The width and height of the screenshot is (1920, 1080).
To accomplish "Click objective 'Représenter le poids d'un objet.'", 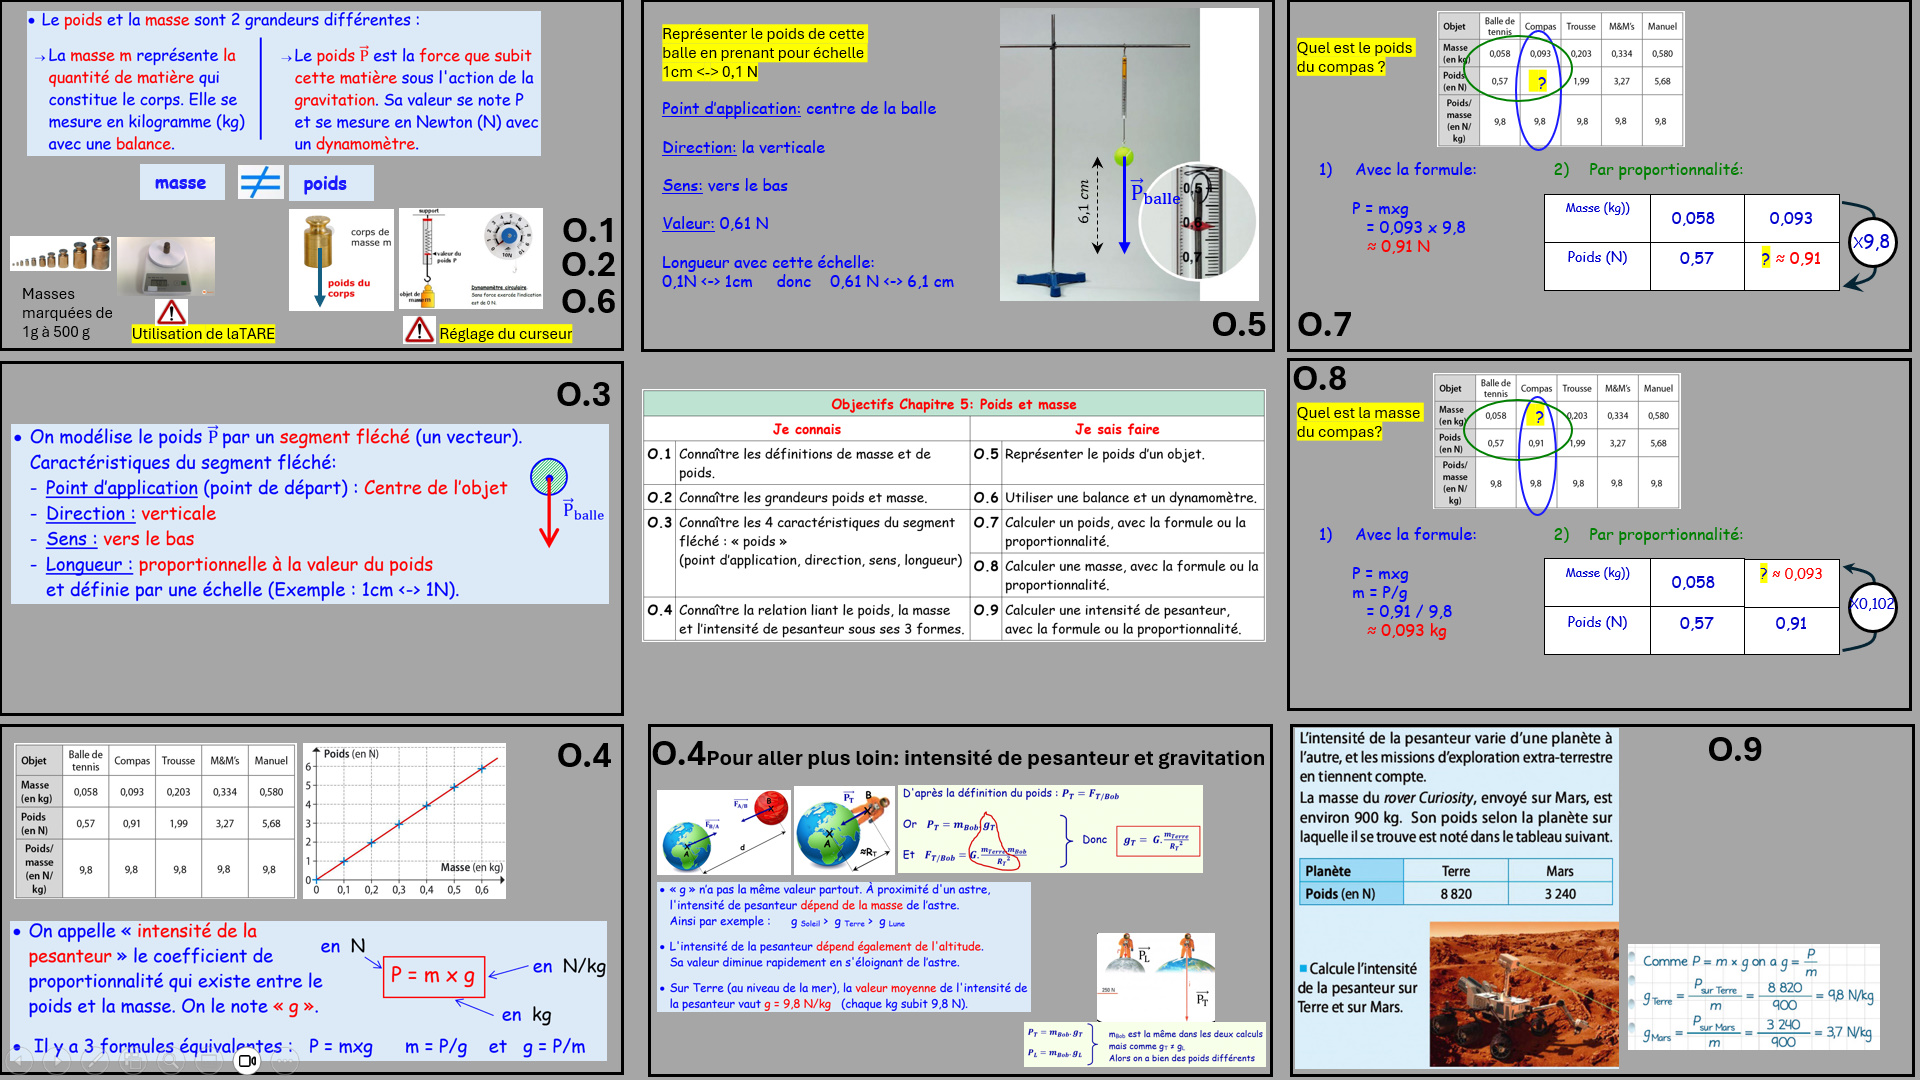I will (x=1104, y=454).
